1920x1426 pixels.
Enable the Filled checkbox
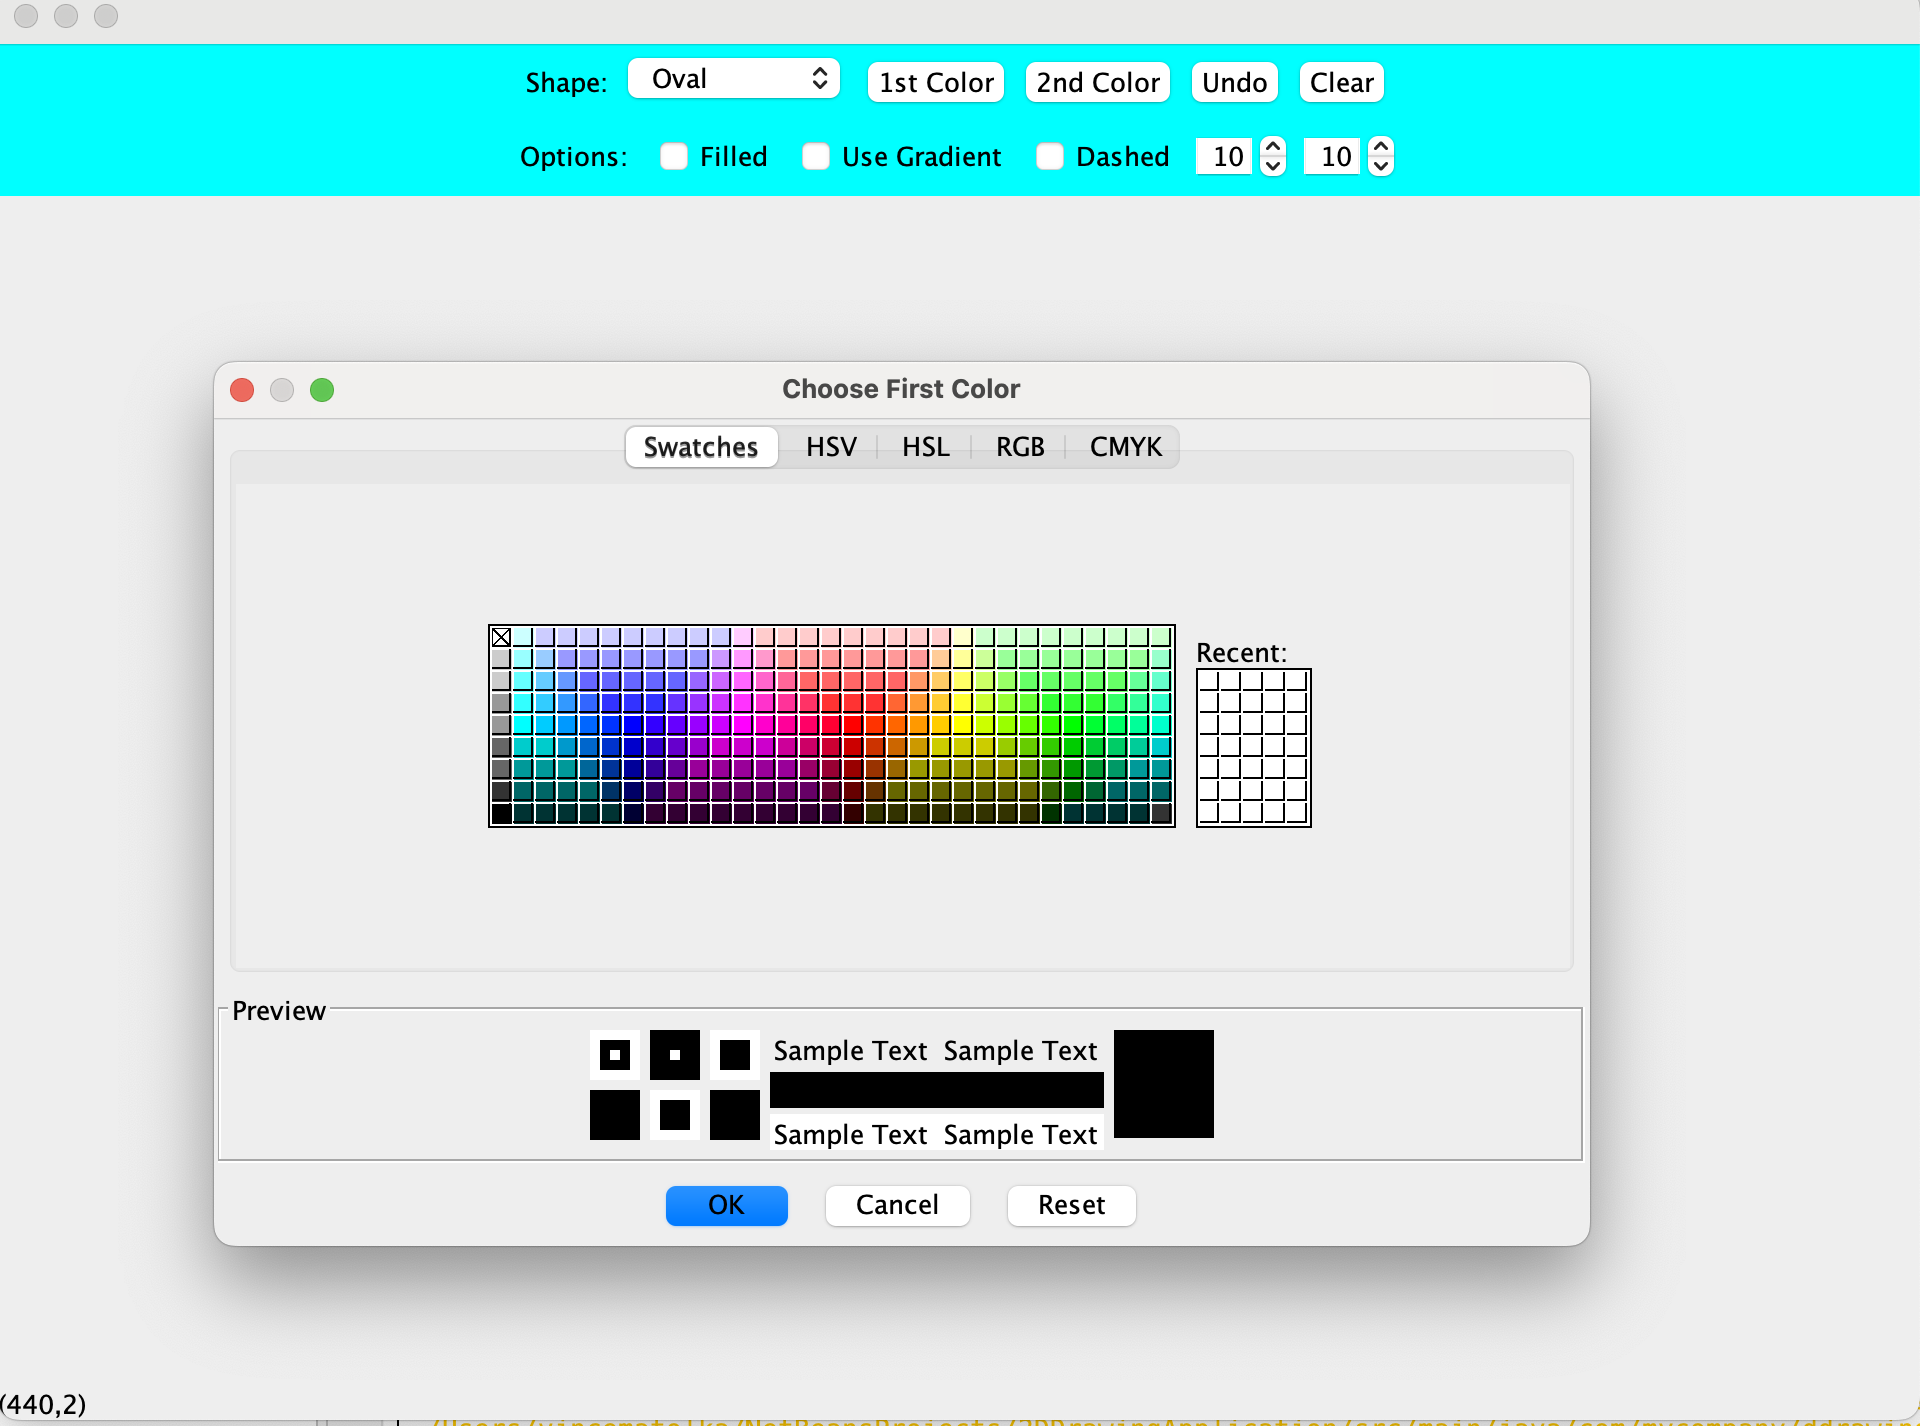coord(674,157)
